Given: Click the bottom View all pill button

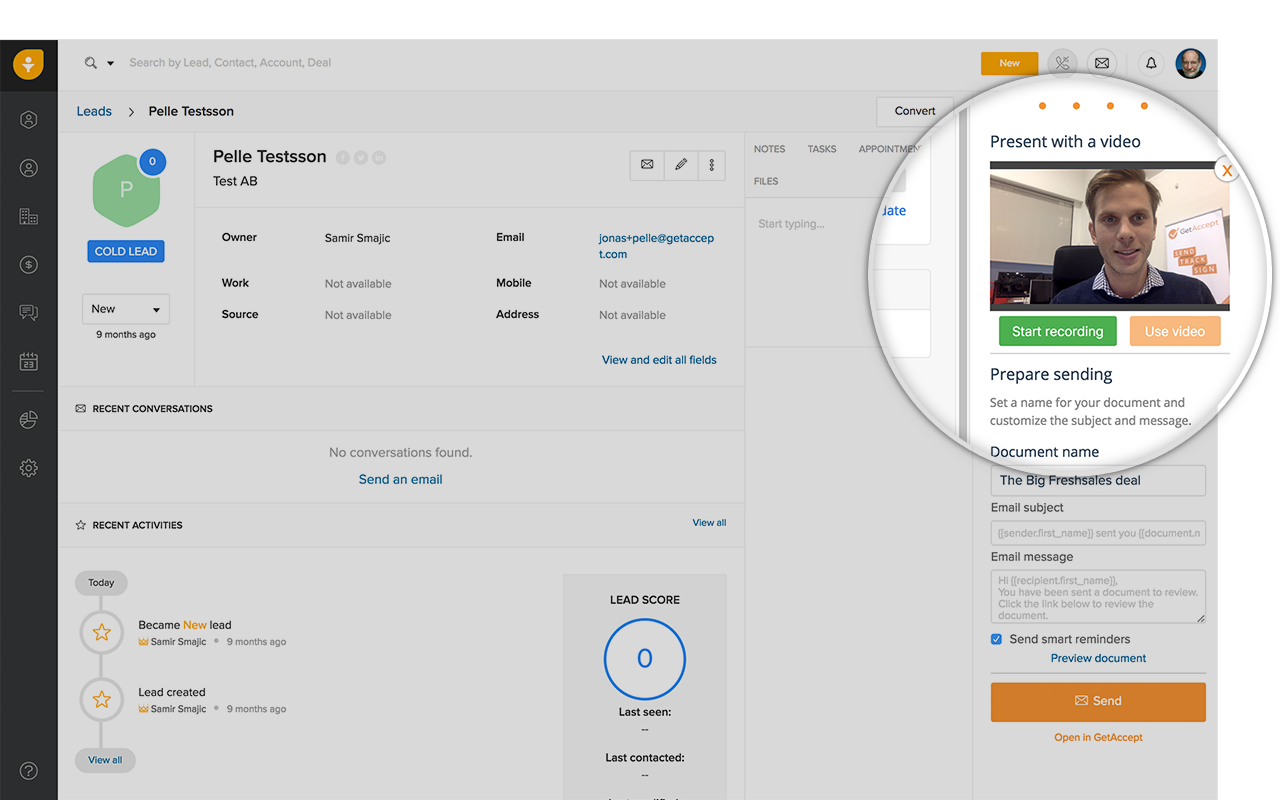Looking at the screenshot, I should (105, 760).
